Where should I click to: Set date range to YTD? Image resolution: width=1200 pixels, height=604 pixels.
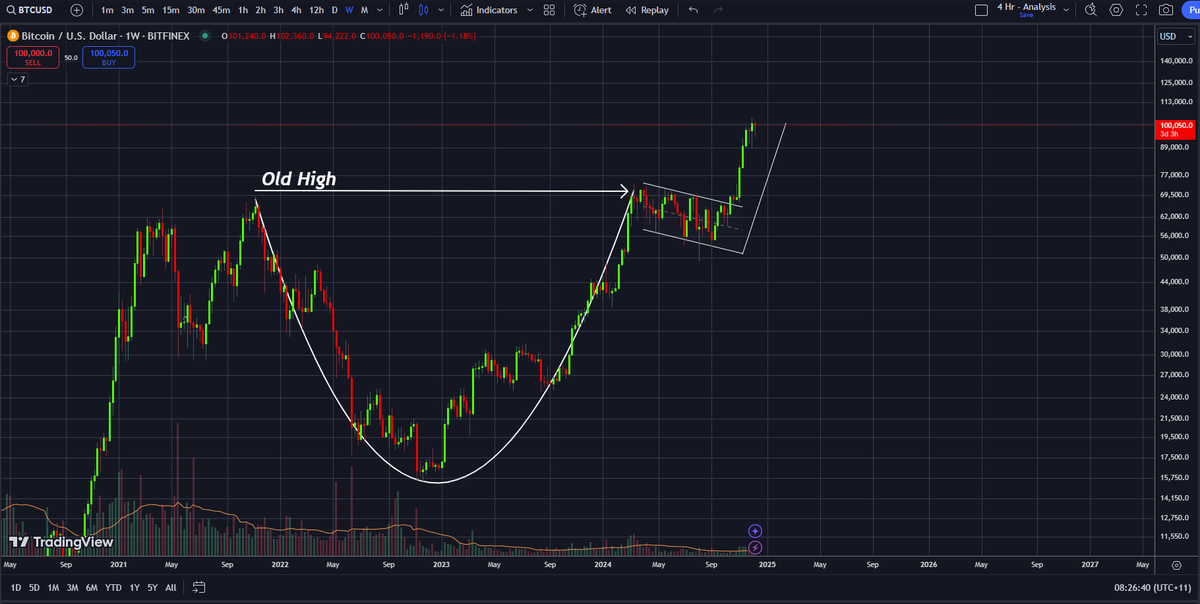pos(113,587)
